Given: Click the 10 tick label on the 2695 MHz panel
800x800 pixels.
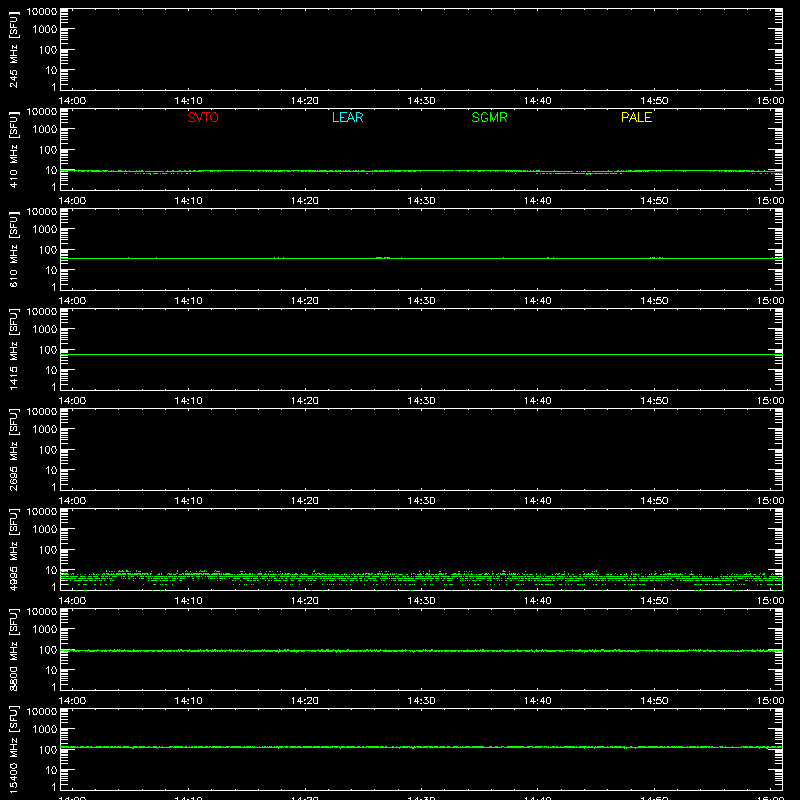Looking at the screenshot, I should (51, 470).
